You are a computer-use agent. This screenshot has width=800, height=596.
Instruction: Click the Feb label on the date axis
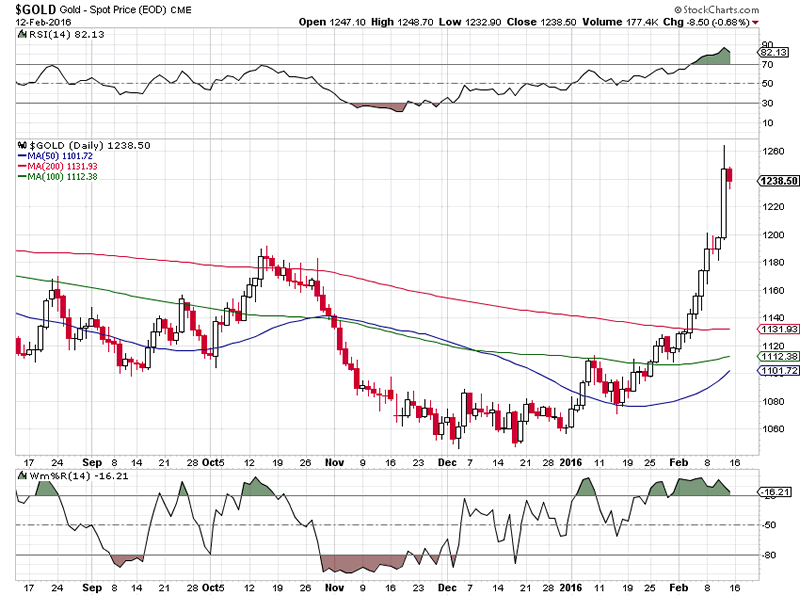tap(676, 463)
